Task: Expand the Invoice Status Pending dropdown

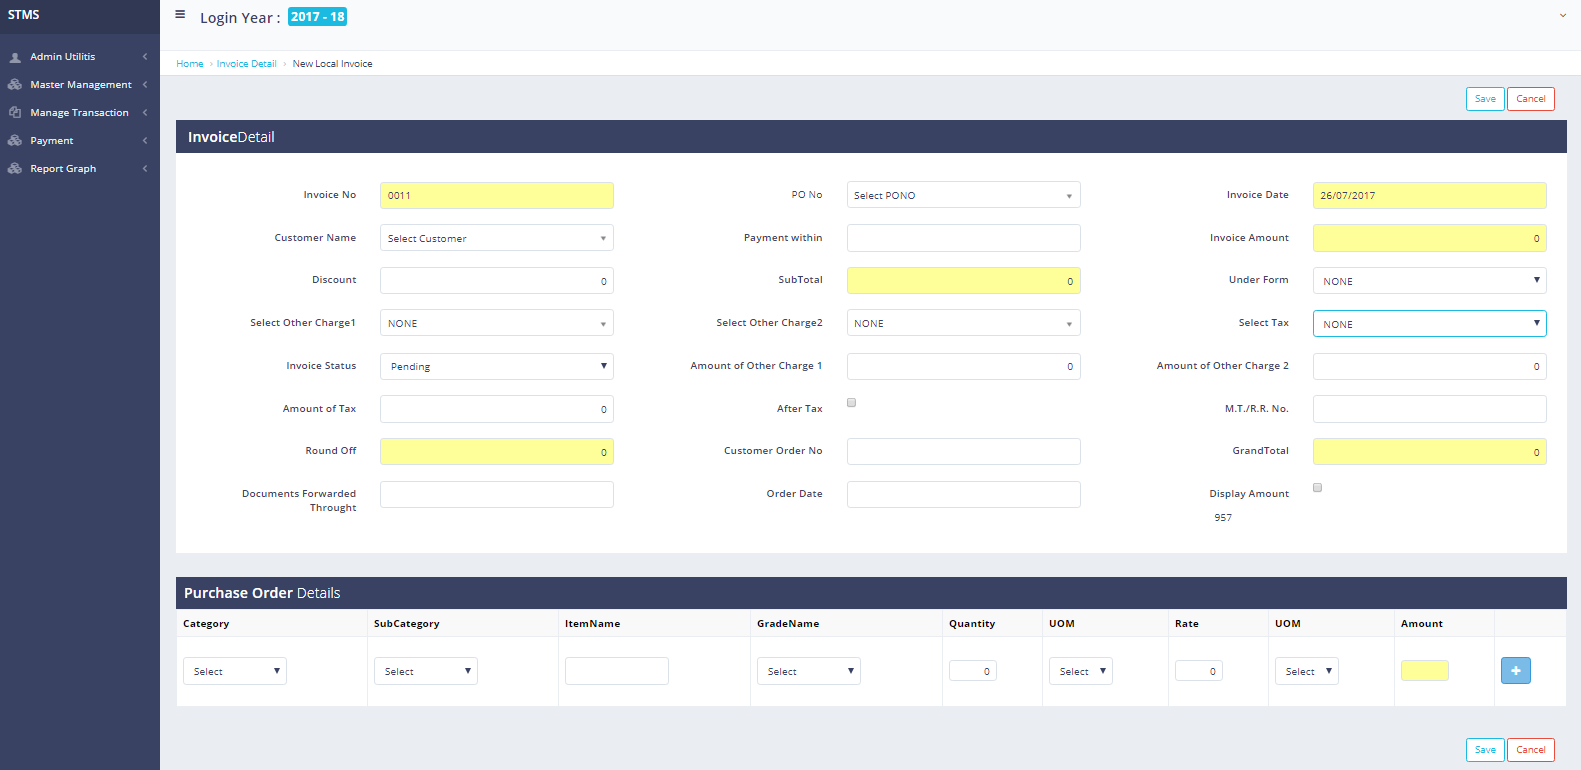Action: 496,366
